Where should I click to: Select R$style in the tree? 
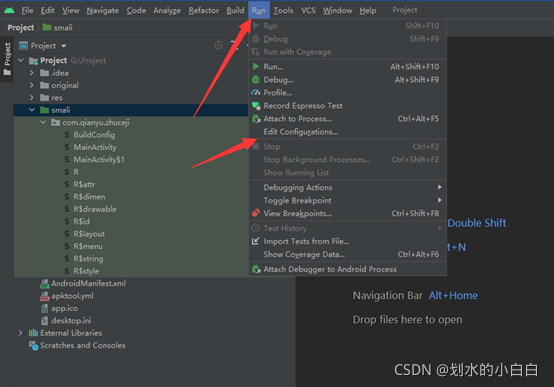click(86, 271)
